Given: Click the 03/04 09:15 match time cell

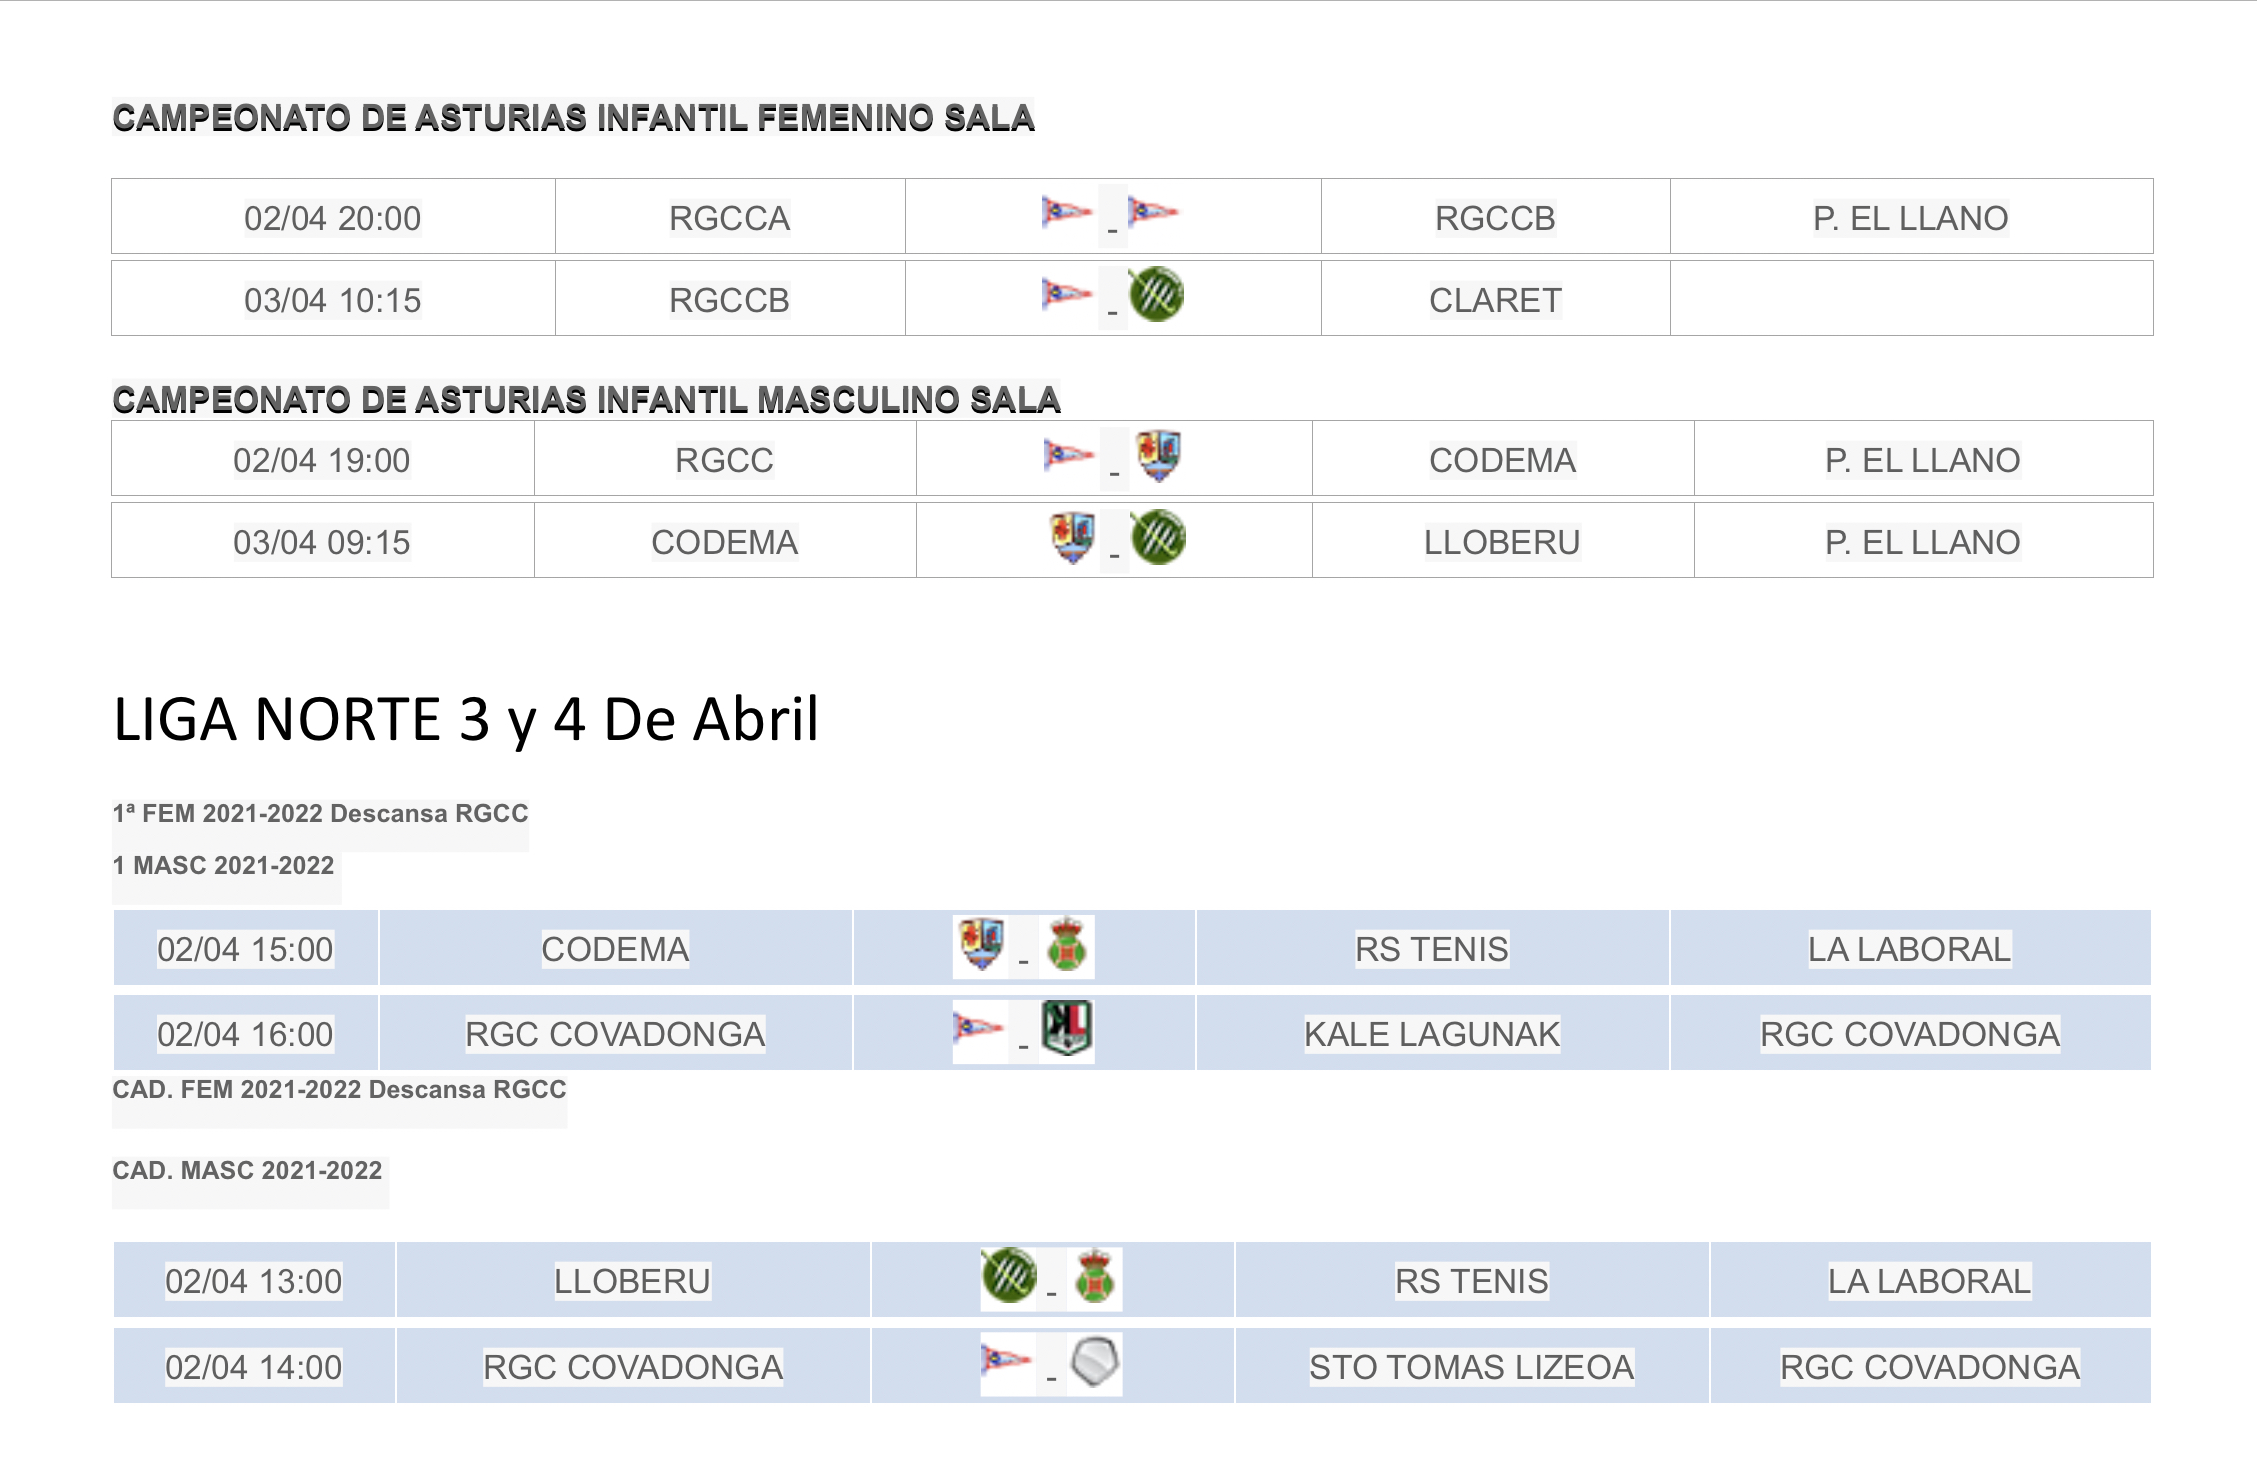Looking at the screenshot, I should (x=322, y=542).
